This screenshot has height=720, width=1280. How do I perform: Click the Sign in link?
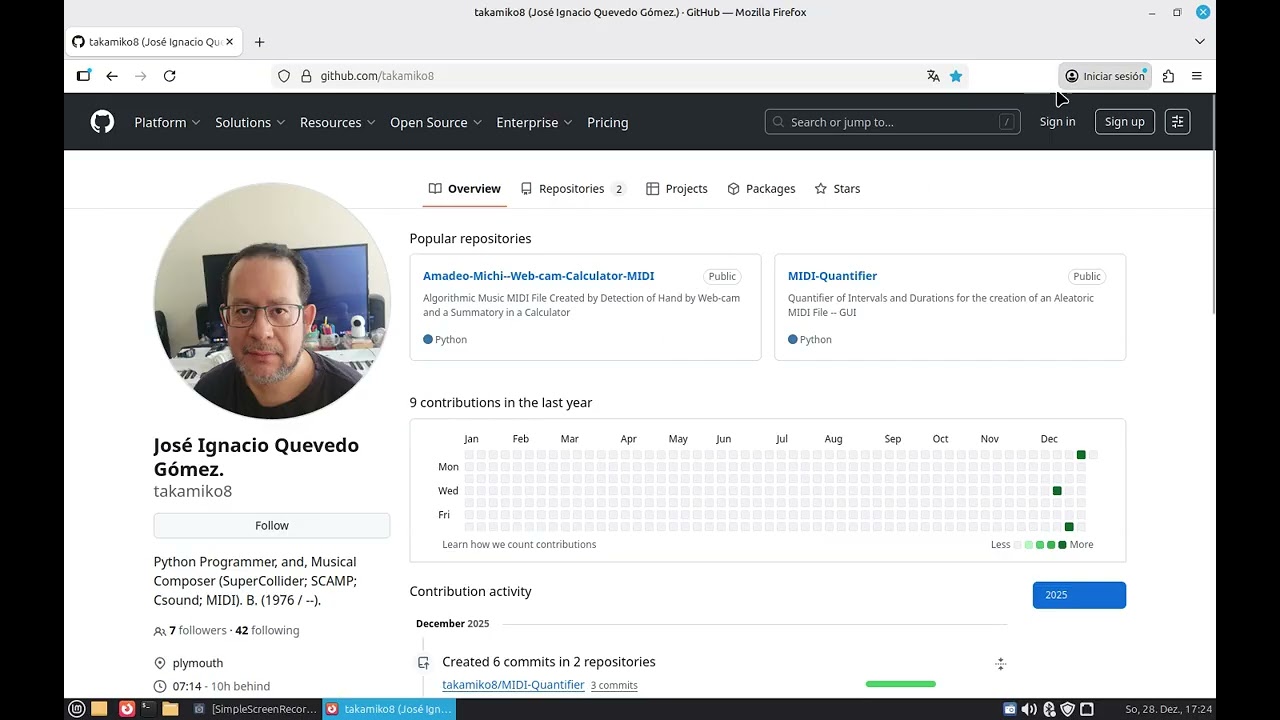(x=1057, y=122)
